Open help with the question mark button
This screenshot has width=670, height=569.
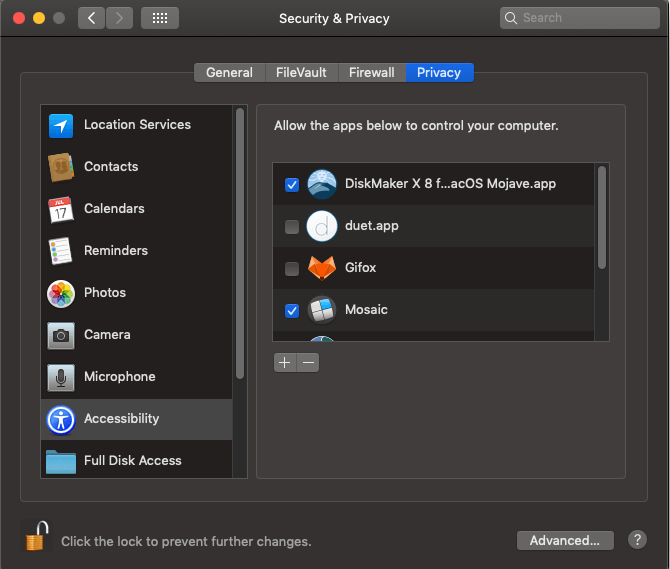637,540
